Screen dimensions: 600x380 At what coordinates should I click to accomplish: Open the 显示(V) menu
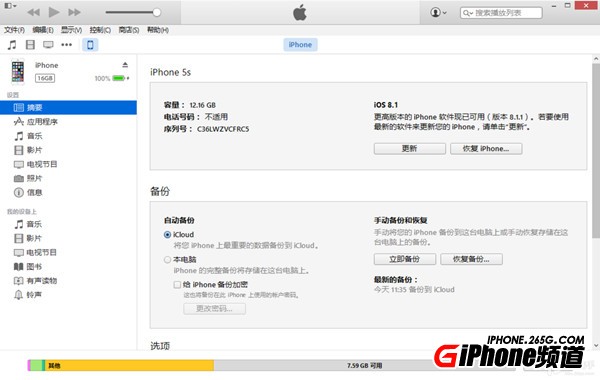tap(72, 30)
